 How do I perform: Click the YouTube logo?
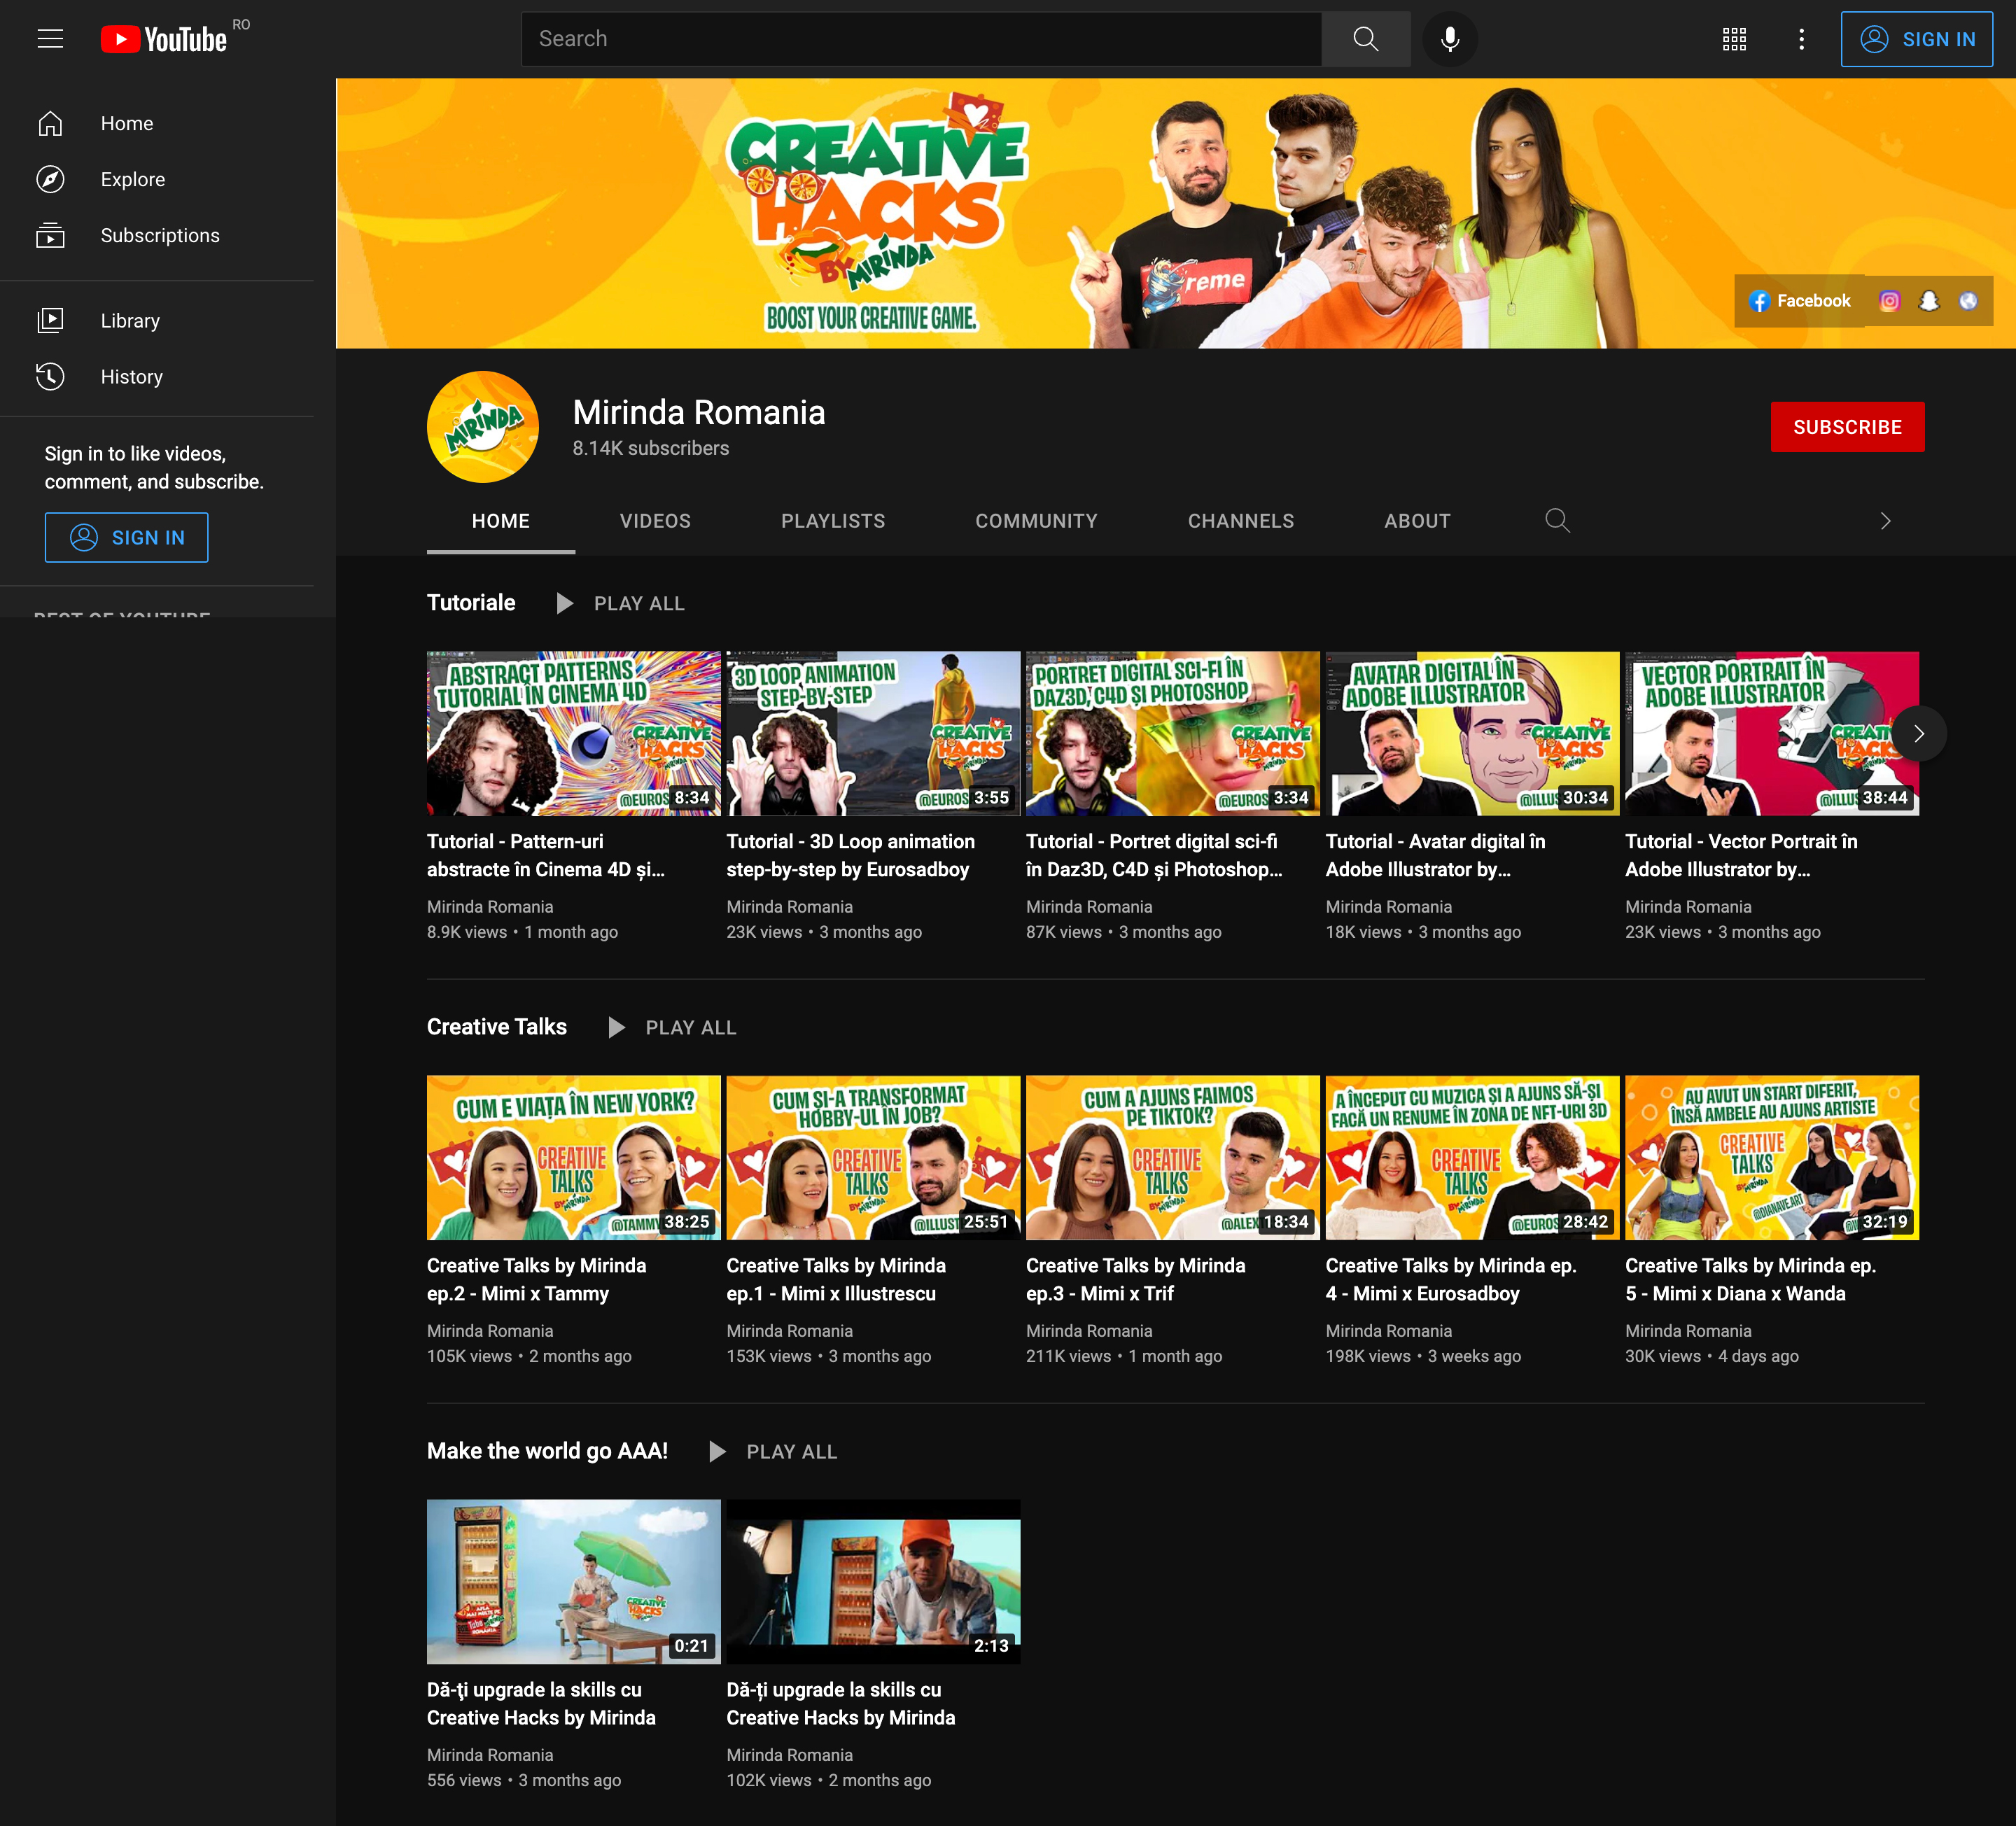tap(164, 39)
